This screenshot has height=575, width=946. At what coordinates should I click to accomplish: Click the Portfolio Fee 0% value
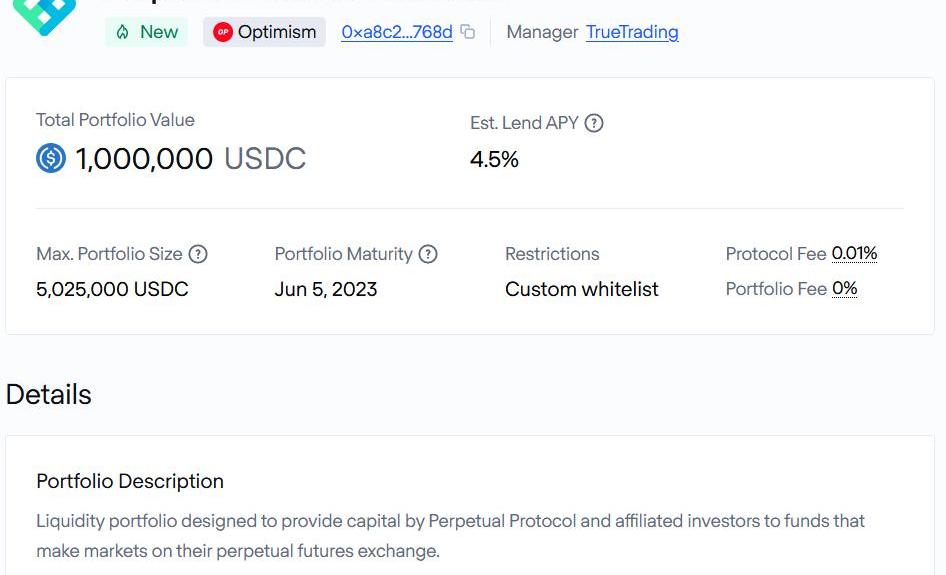click(x=844, y=289)
